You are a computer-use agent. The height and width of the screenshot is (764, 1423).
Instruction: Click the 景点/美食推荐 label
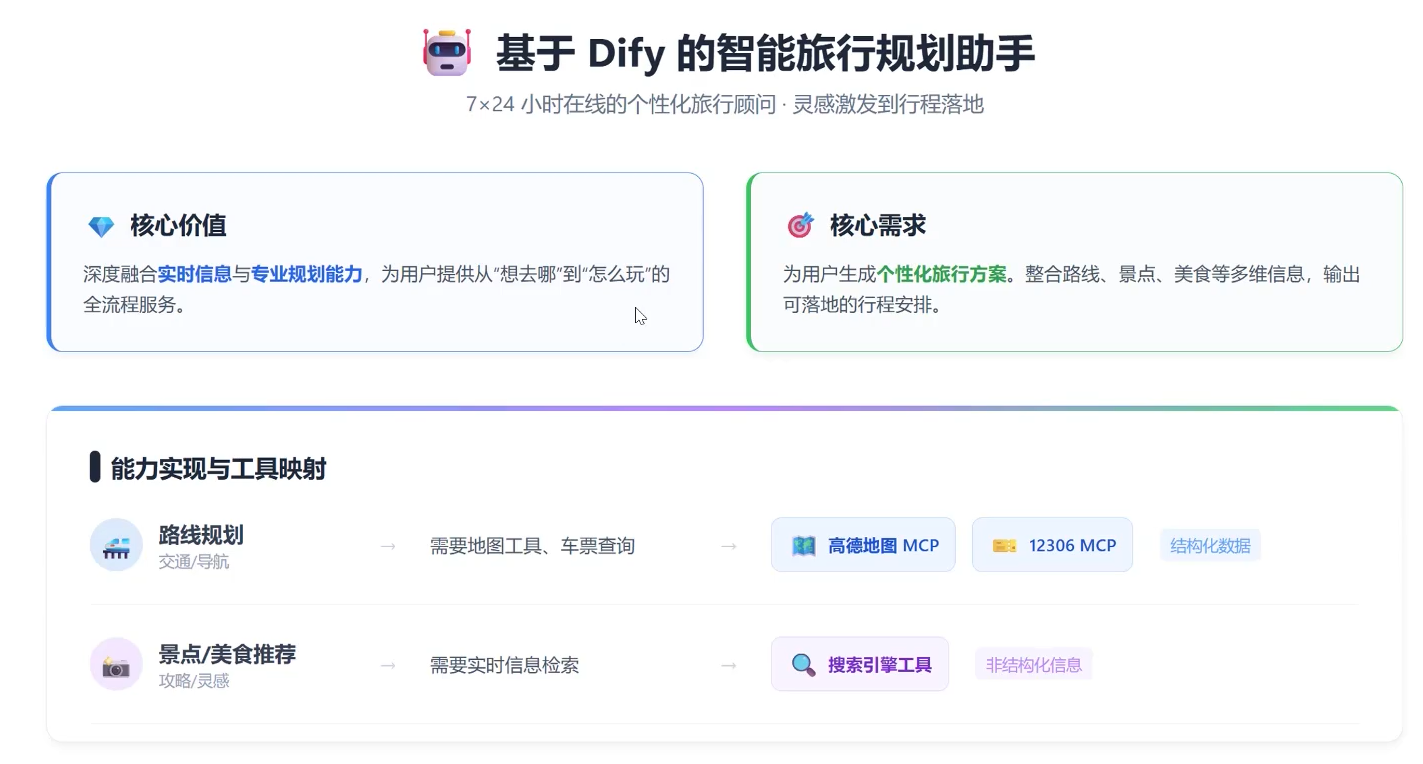click(x=227, y=655)
